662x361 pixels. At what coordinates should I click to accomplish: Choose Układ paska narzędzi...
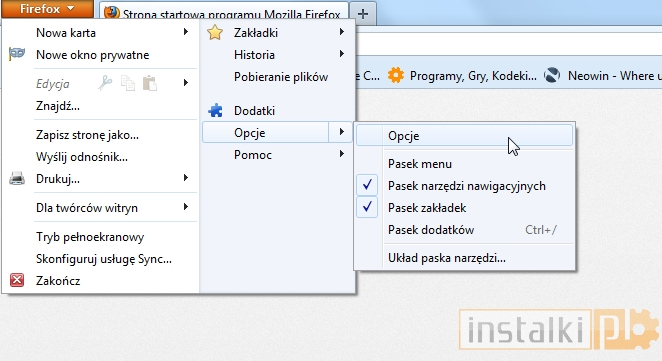point(464,258)
